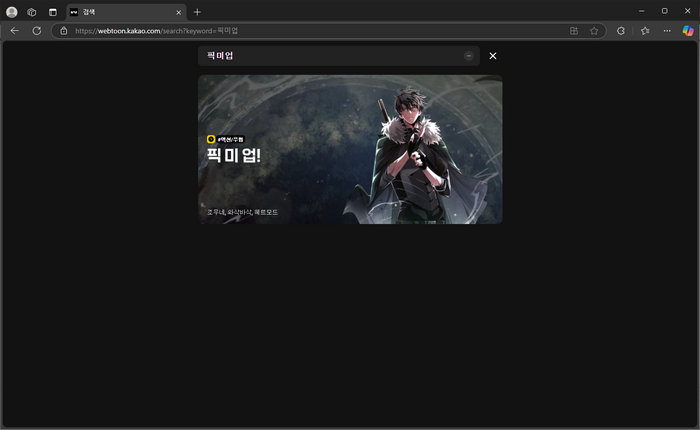
Task: Reload the current page
Action: [37, 31]
